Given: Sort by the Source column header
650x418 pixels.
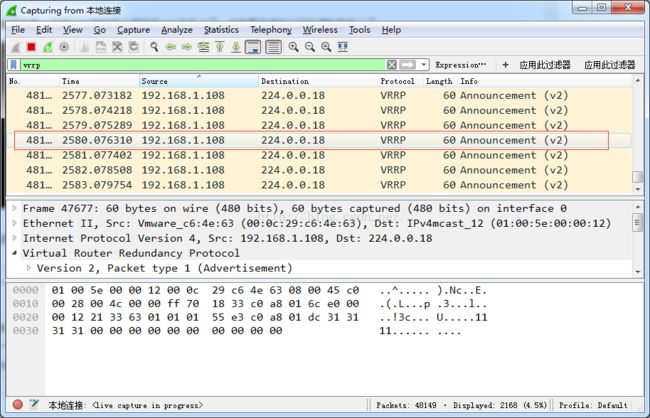Looking at the screenshot, I should point(199,81).
